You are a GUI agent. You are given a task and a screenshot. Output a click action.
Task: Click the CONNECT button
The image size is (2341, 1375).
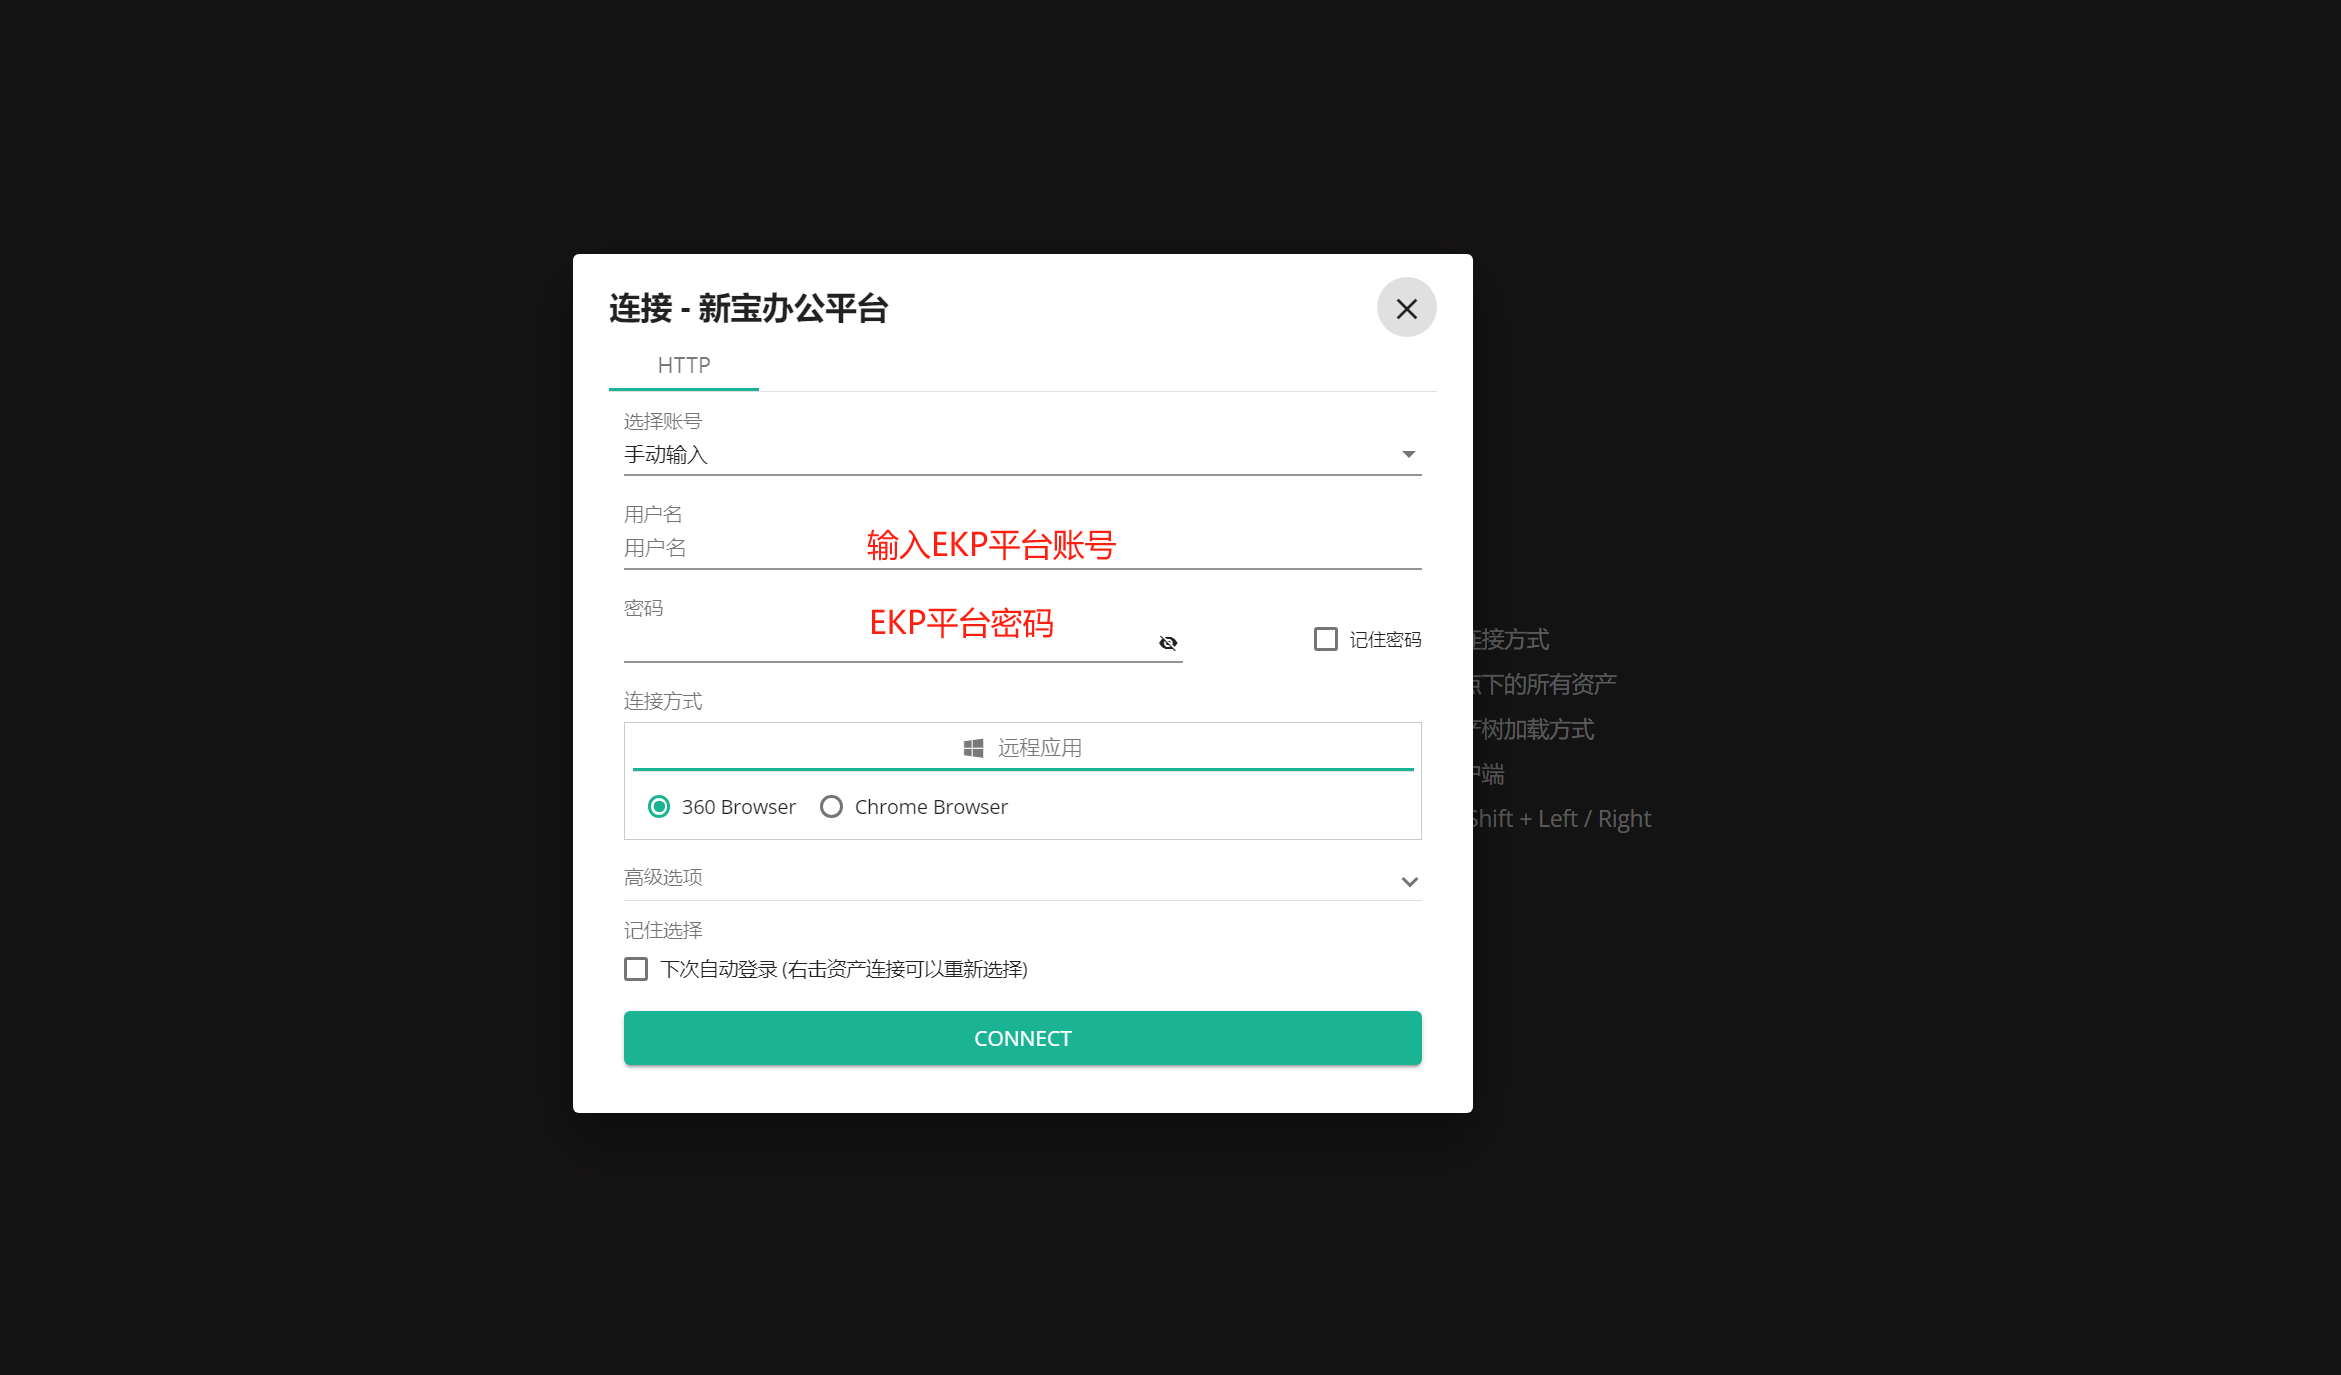(x=1022, y=1038)
